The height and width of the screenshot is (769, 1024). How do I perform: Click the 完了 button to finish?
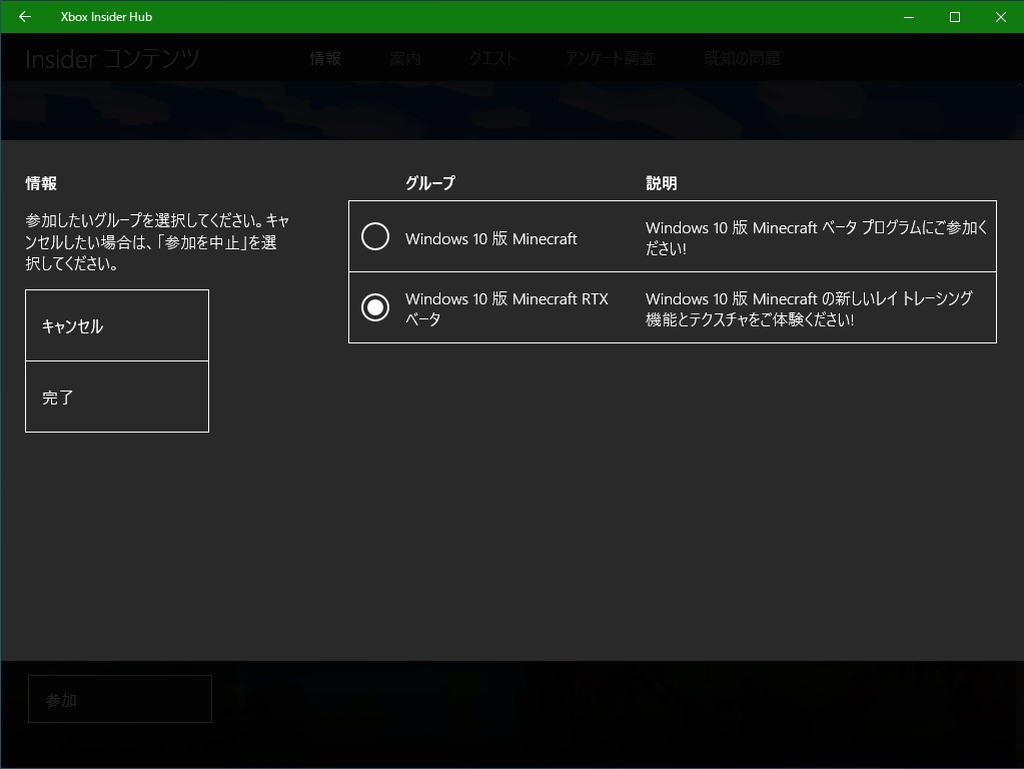click(x=117, y=396)
